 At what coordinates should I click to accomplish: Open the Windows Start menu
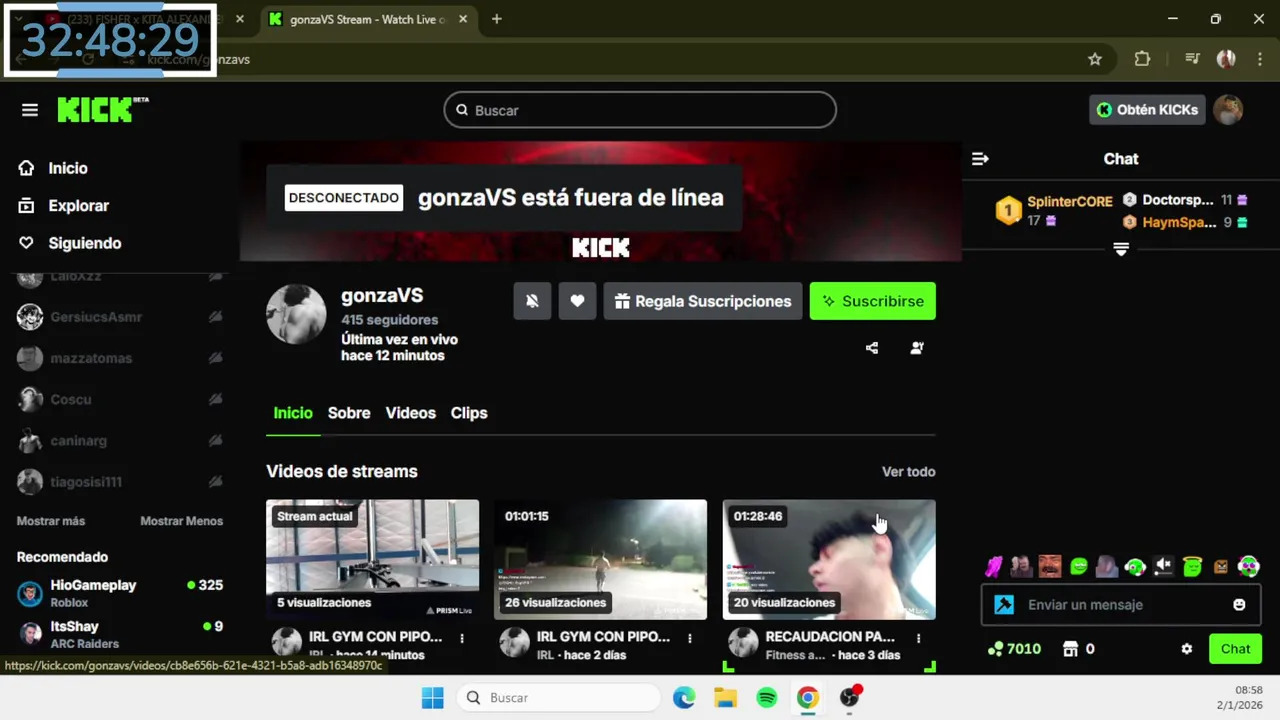[432, 698]
